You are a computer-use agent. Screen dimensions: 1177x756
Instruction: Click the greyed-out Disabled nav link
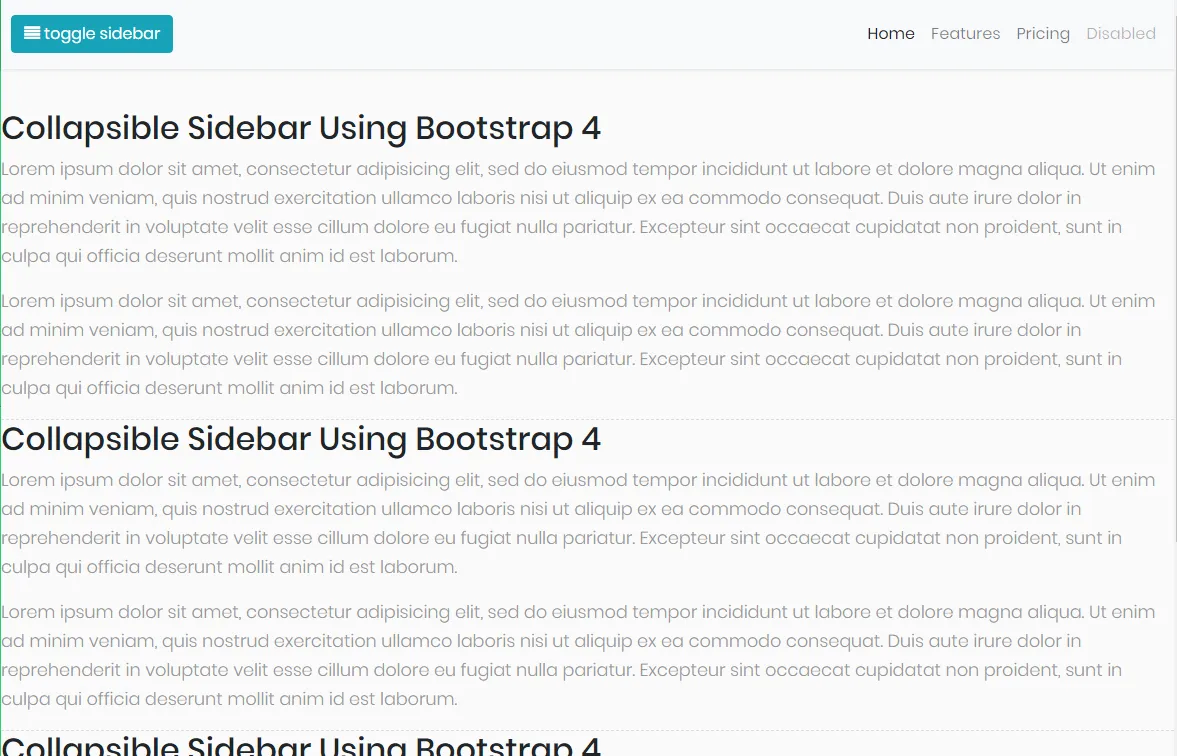(1120, 34)
